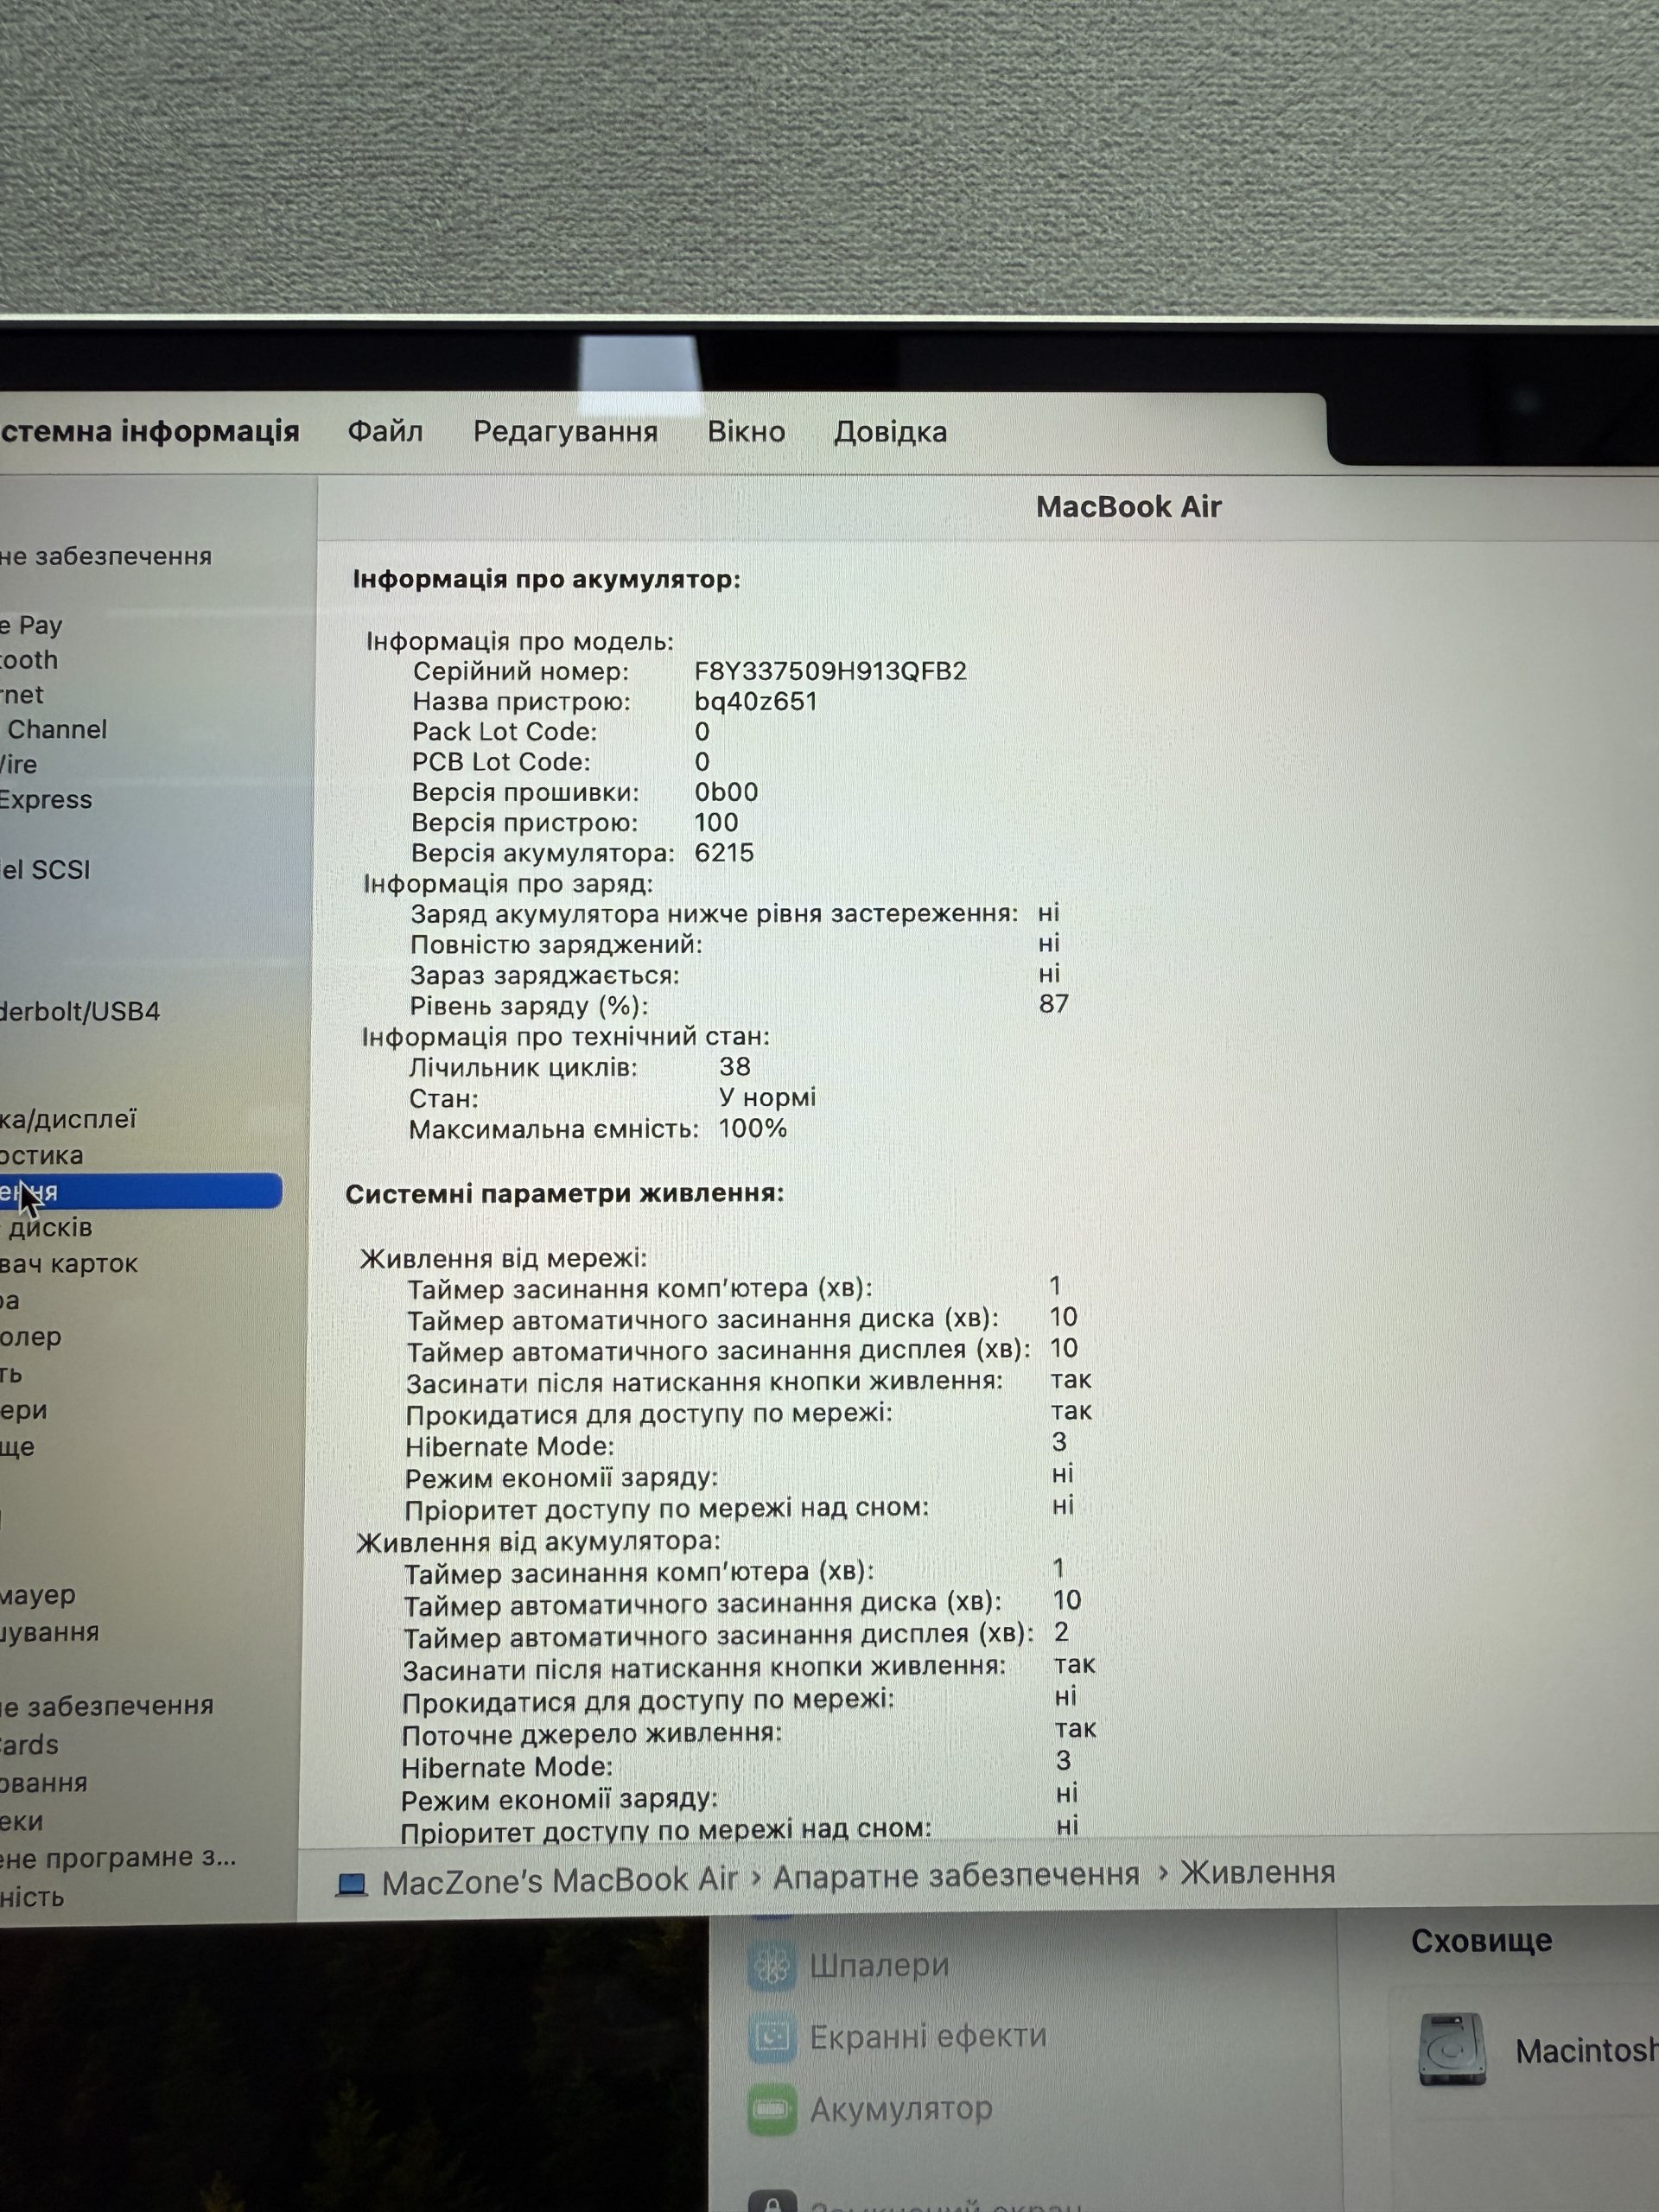1659x2212 pixels.
Task: Click Заряд акумулятора нижче рівня застереження row
Action: pos(735,913)
